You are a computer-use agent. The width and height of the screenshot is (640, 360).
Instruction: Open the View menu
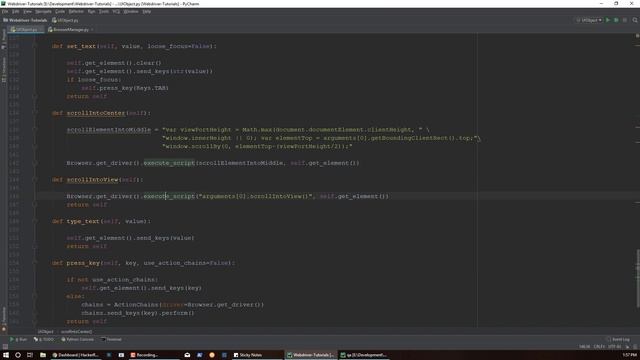(x=27, y=11)
